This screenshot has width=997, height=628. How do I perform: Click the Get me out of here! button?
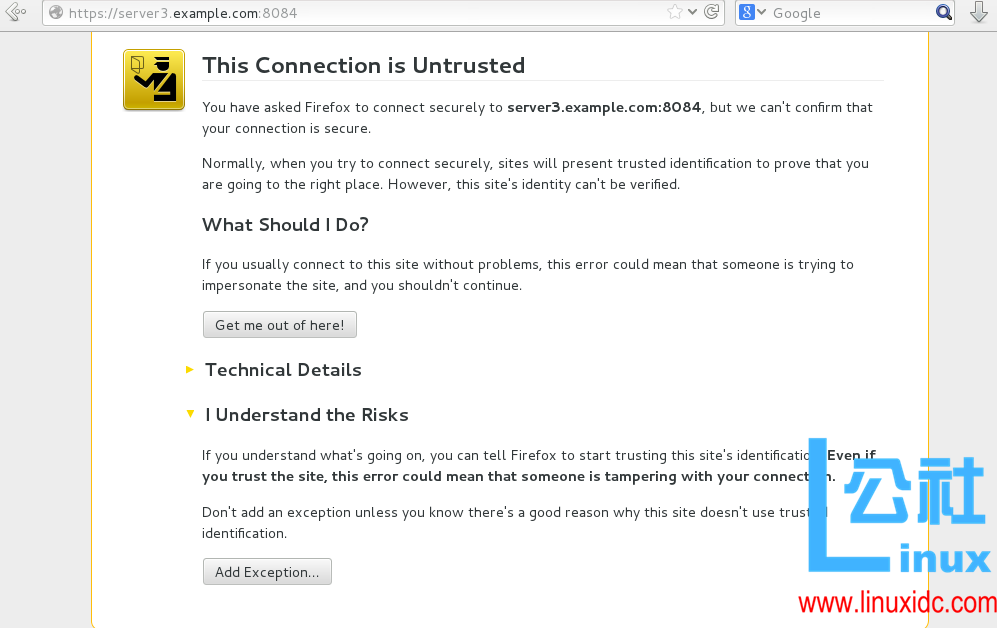pos(279,325)
